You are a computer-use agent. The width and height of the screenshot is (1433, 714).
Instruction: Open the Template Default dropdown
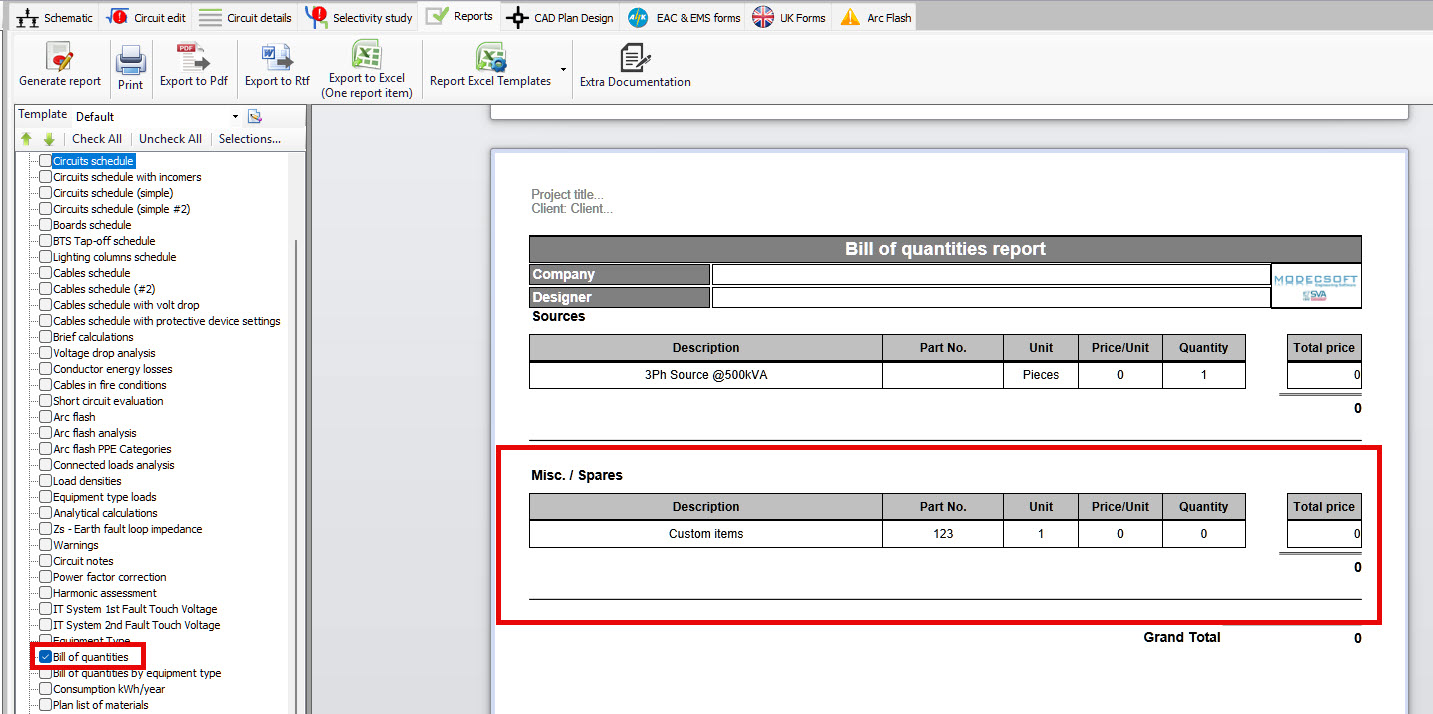point(236,116)
